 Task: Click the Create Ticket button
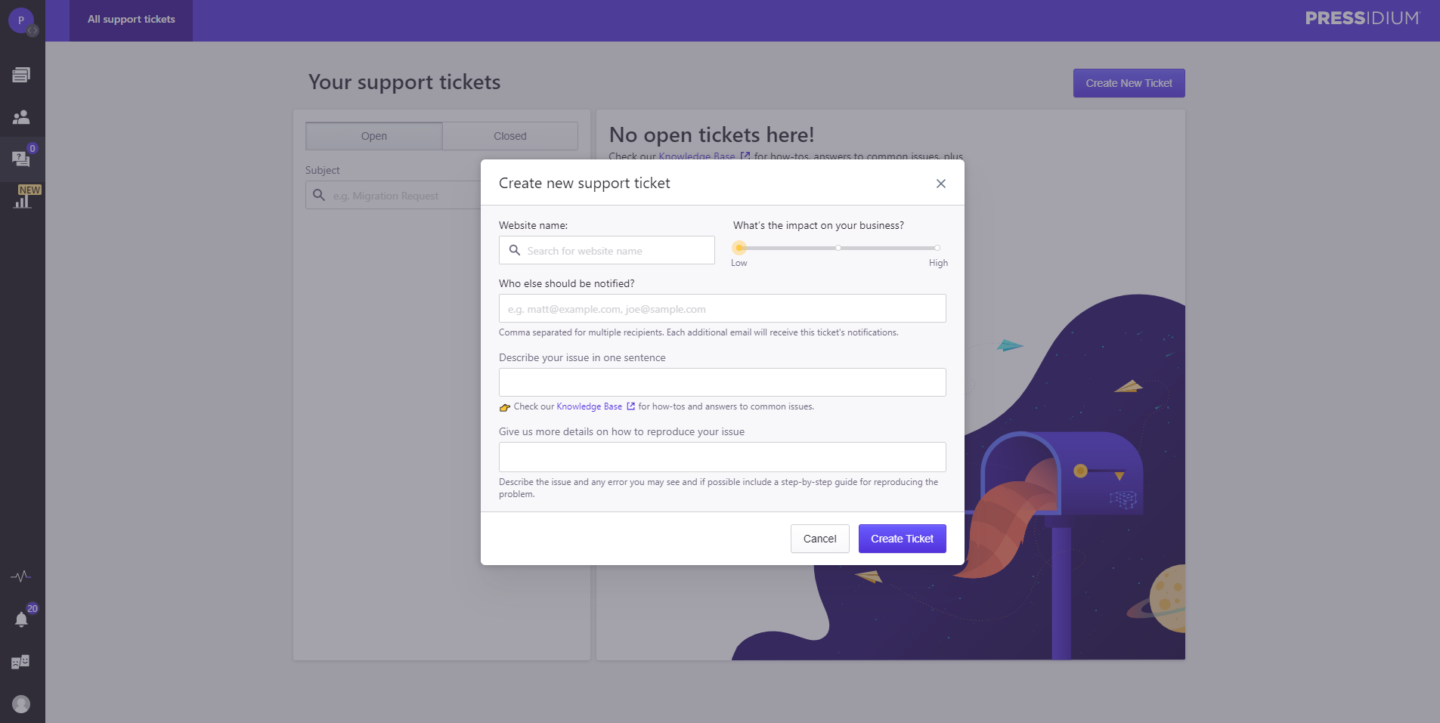(902, 539)
